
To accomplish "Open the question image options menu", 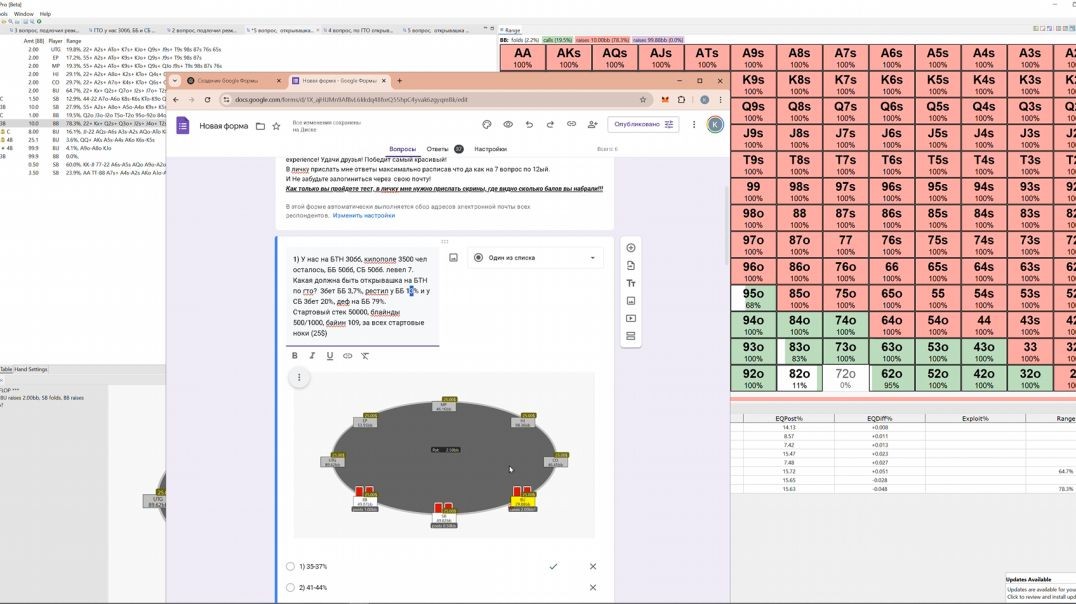I will pos(299,378).
